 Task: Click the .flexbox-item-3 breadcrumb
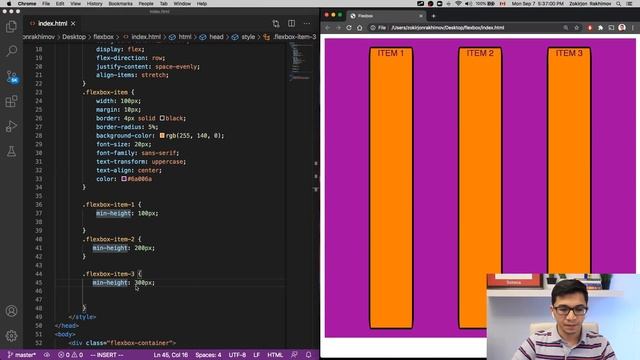tap(291, 37)
